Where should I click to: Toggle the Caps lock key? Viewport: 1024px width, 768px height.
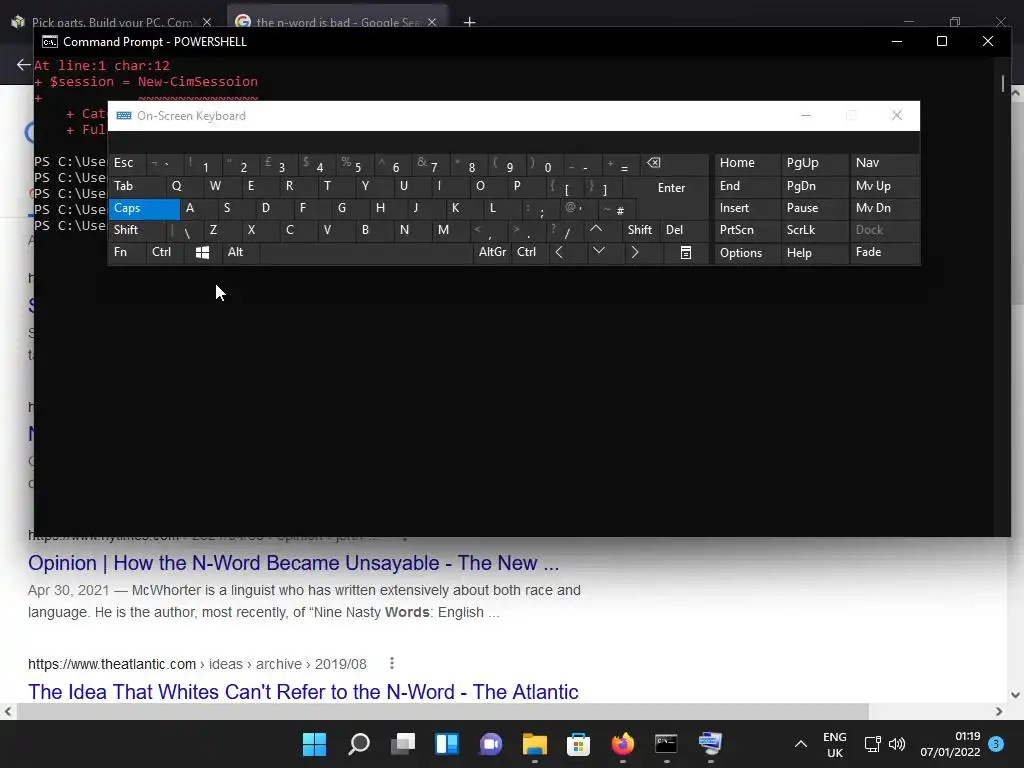pyautogui.click(x=144, y=208)
